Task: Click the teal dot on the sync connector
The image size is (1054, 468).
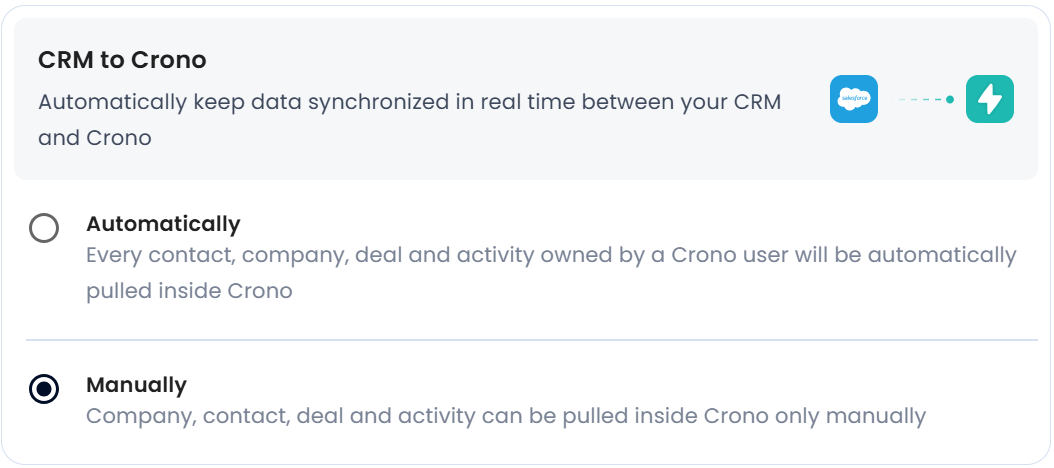Action: click(x=949, y=99)
